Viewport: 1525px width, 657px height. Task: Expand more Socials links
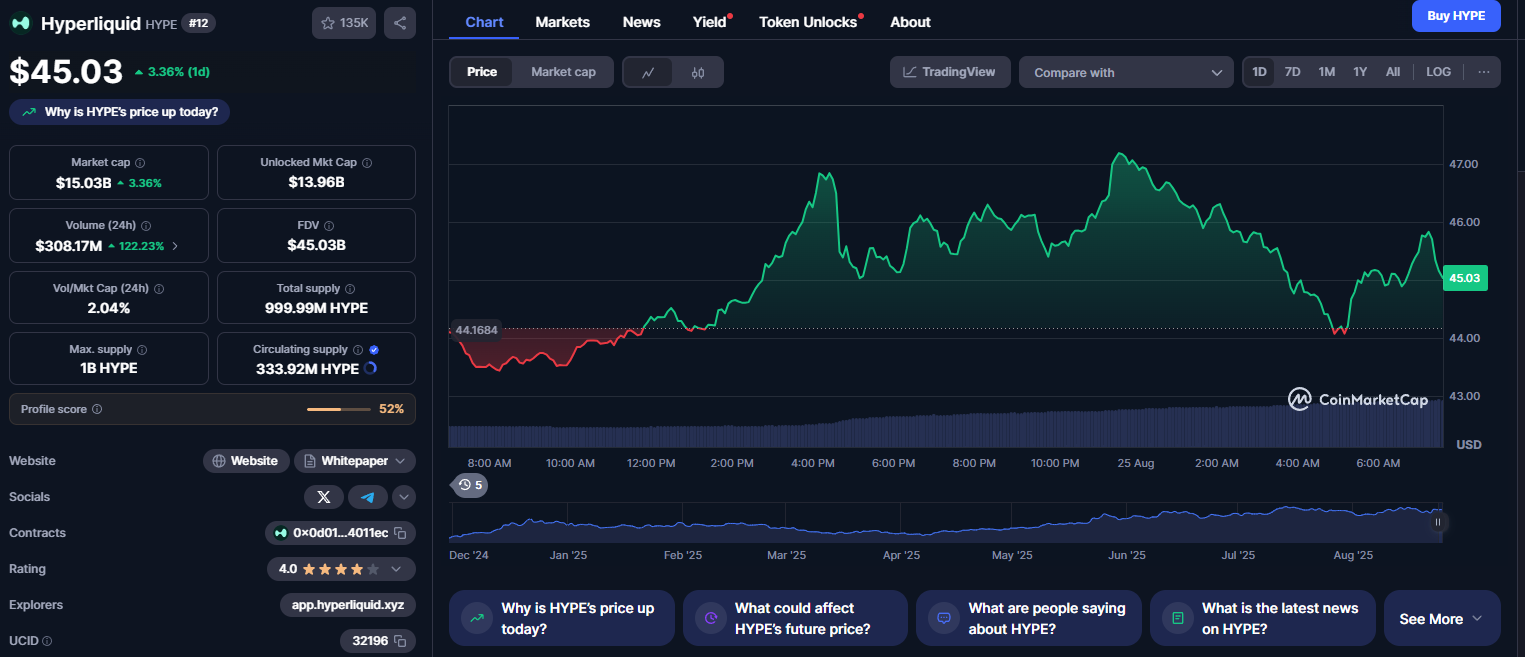click(404, 497)
